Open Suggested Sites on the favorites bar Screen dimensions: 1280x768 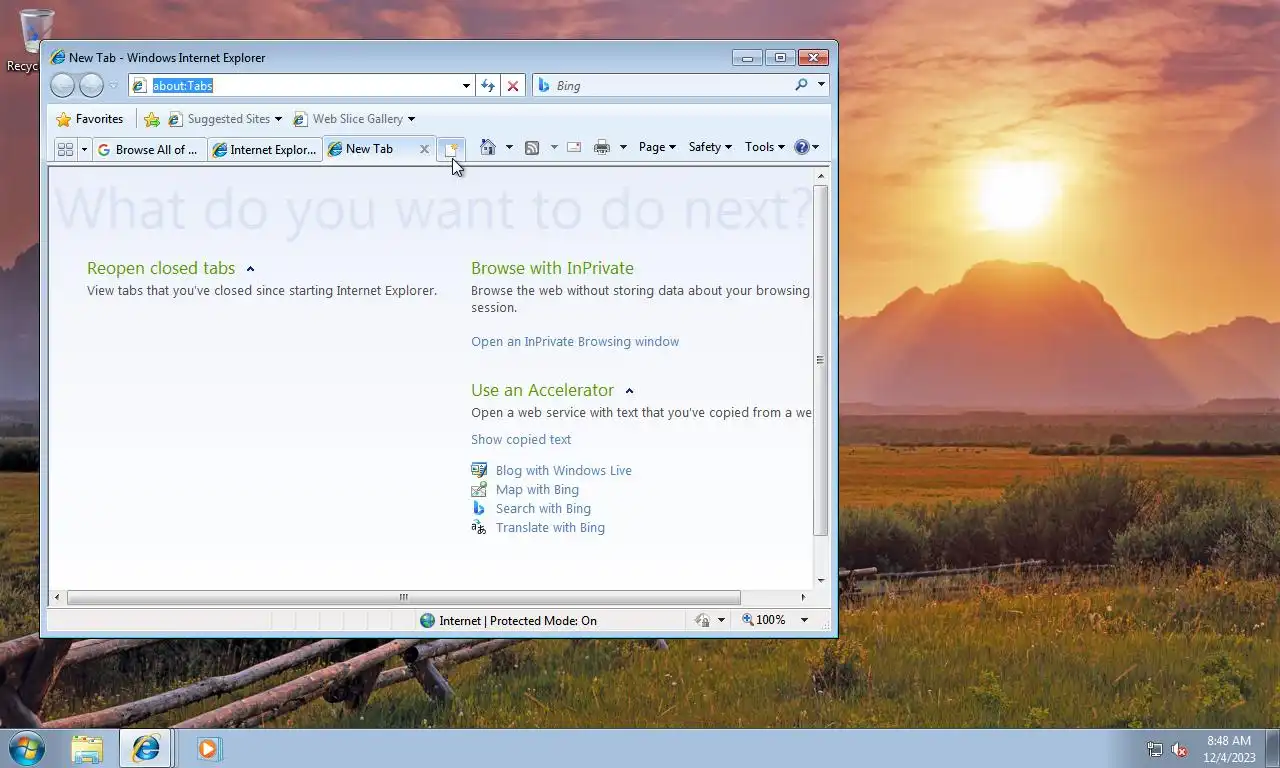pos(224,119)
